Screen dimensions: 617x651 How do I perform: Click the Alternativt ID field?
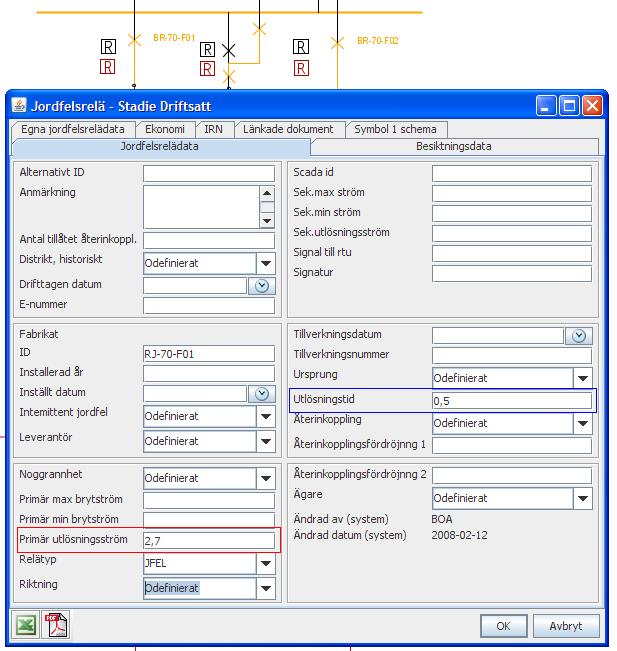(209, 174)
